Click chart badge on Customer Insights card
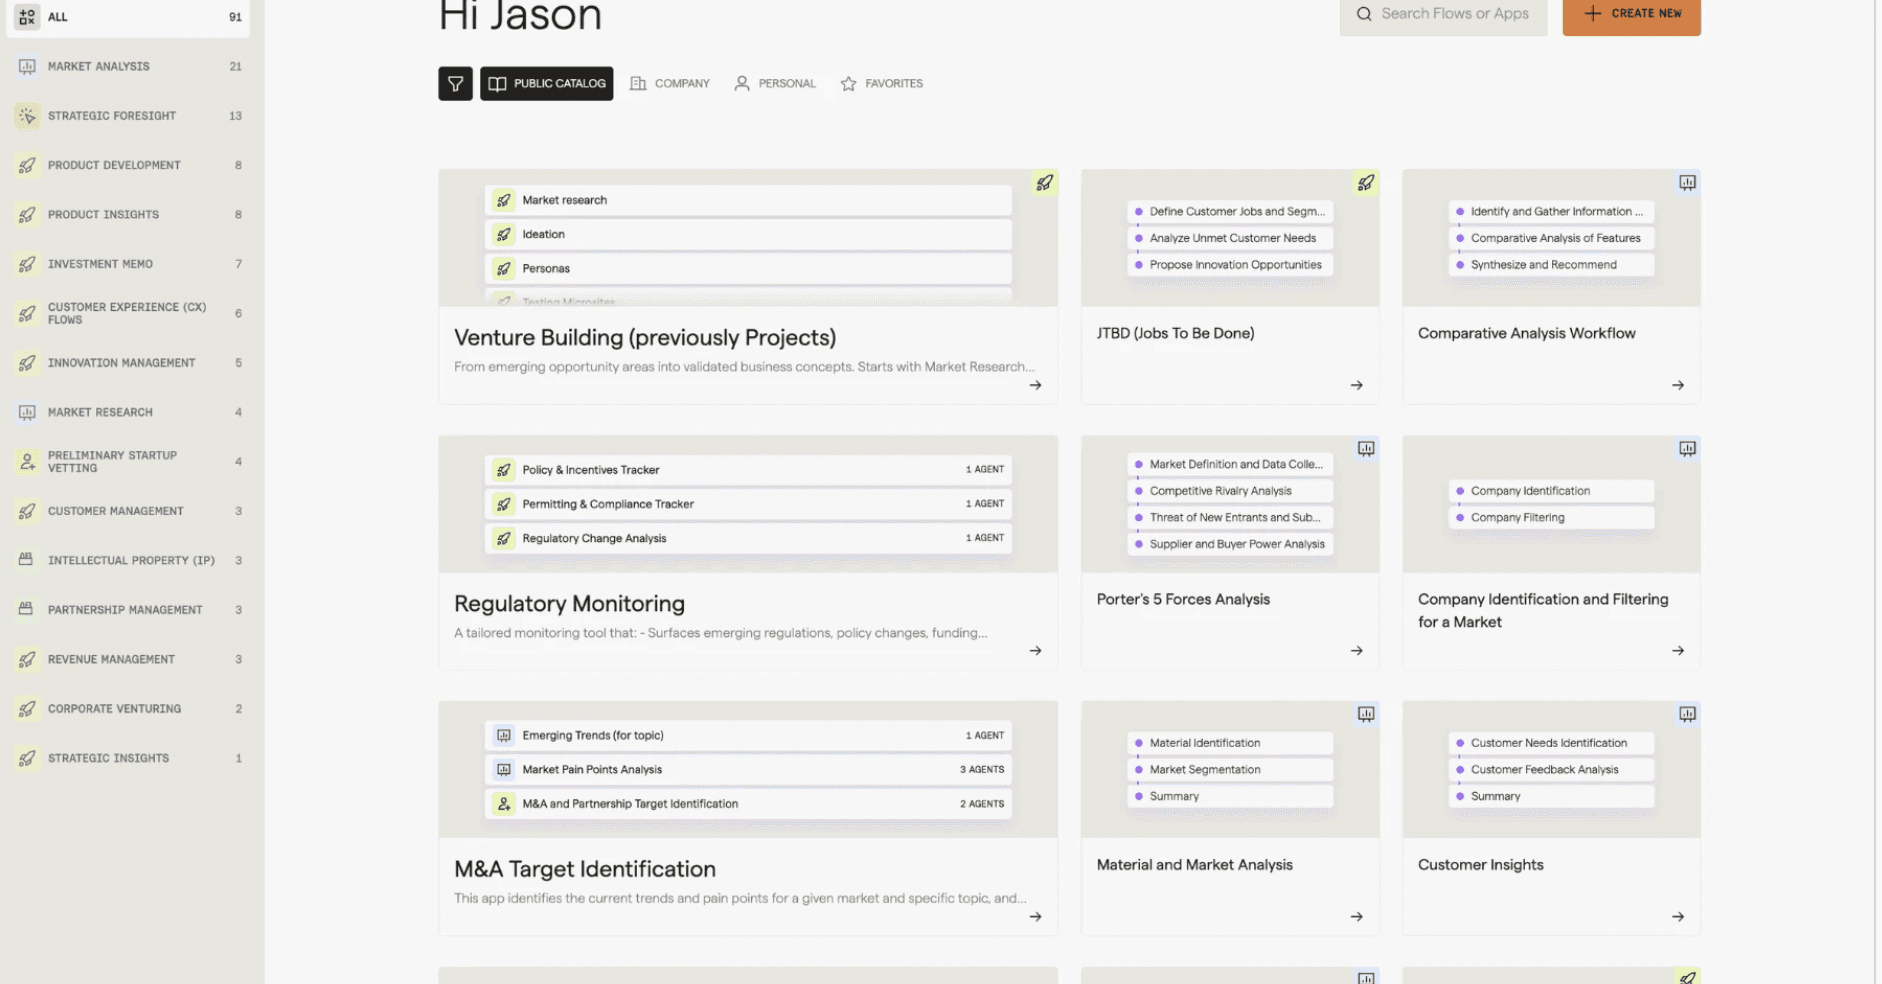Image resolution: width=1882 pixels, height=984 pixels. click(1687, 714)
